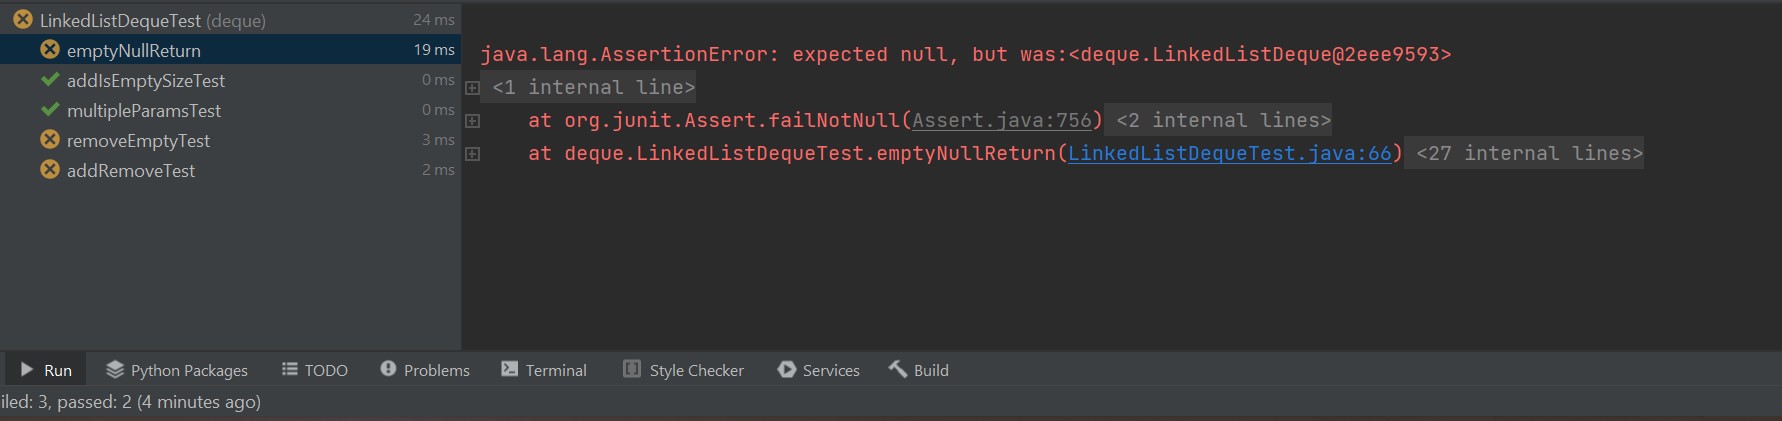
Task: Click failed status icon of LinkedListDequeTest
Action: (23, 19)
